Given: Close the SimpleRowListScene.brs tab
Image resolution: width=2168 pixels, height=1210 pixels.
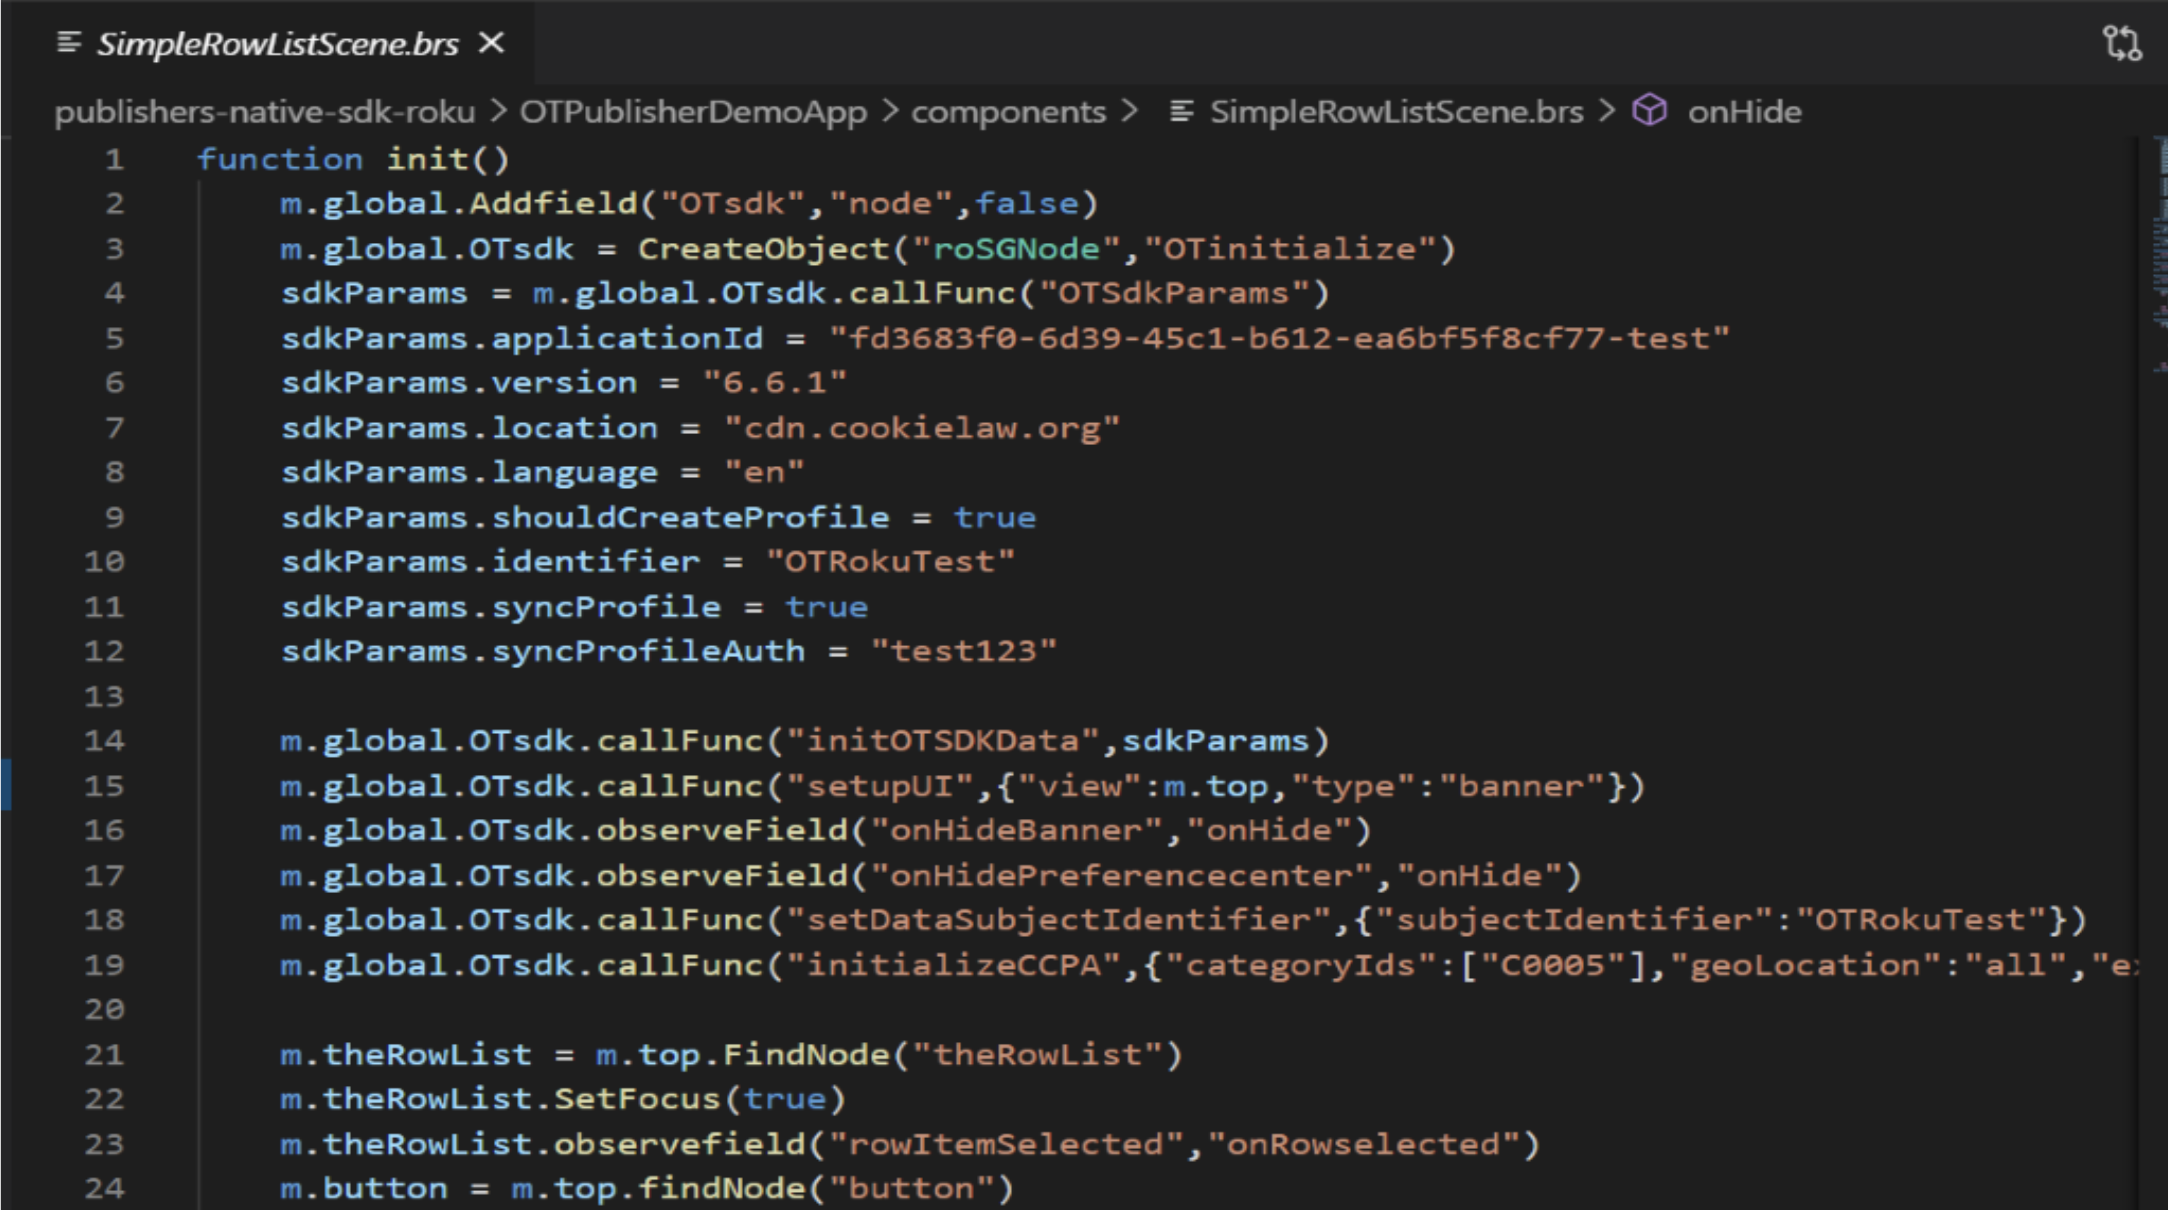Looking at the screenshot, I should (491, 43).
